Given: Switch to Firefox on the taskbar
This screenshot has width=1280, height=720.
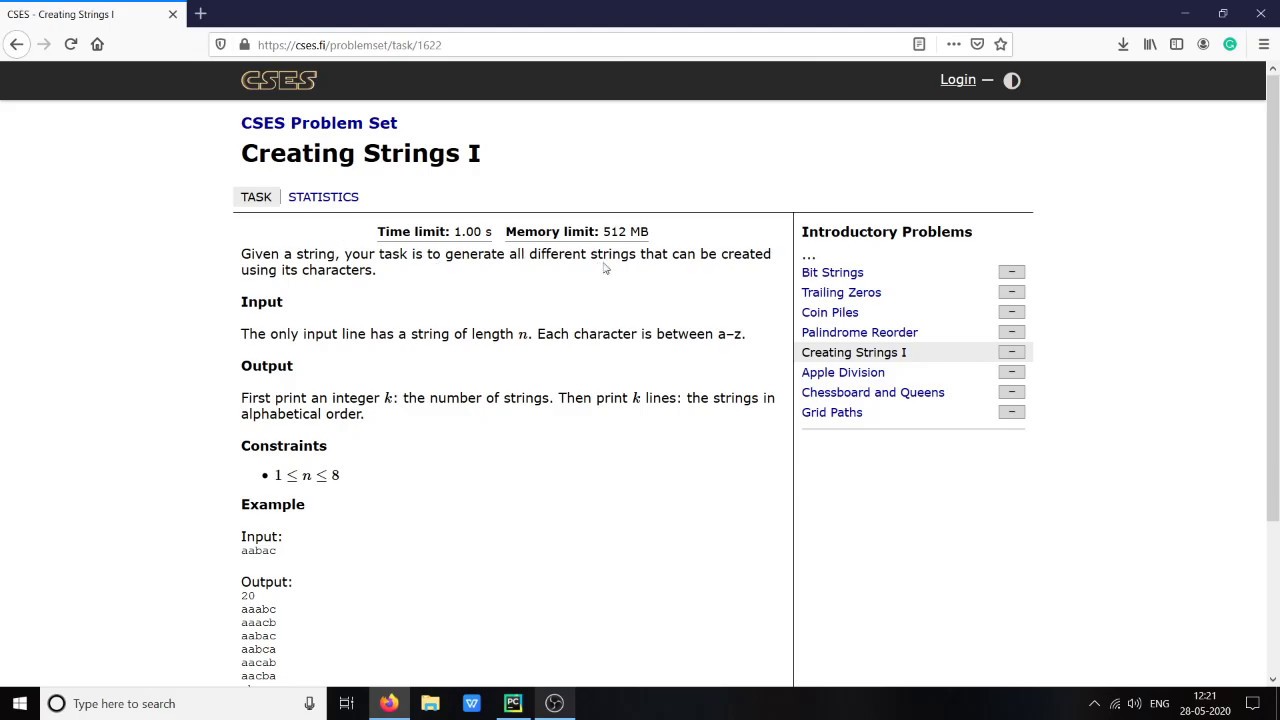Looking at the screenshot, I should coord(388,703).
